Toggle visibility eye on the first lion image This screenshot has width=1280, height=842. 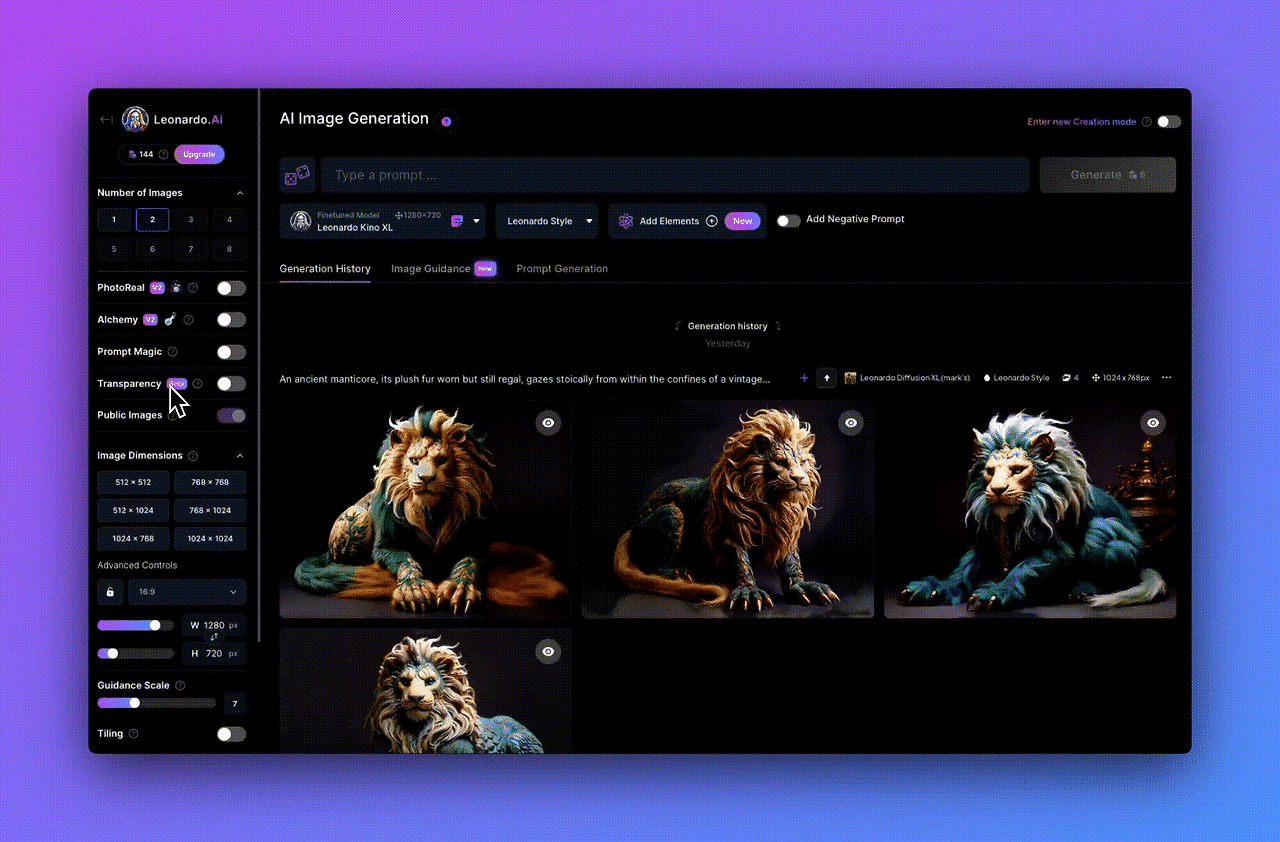coord(548,423)
